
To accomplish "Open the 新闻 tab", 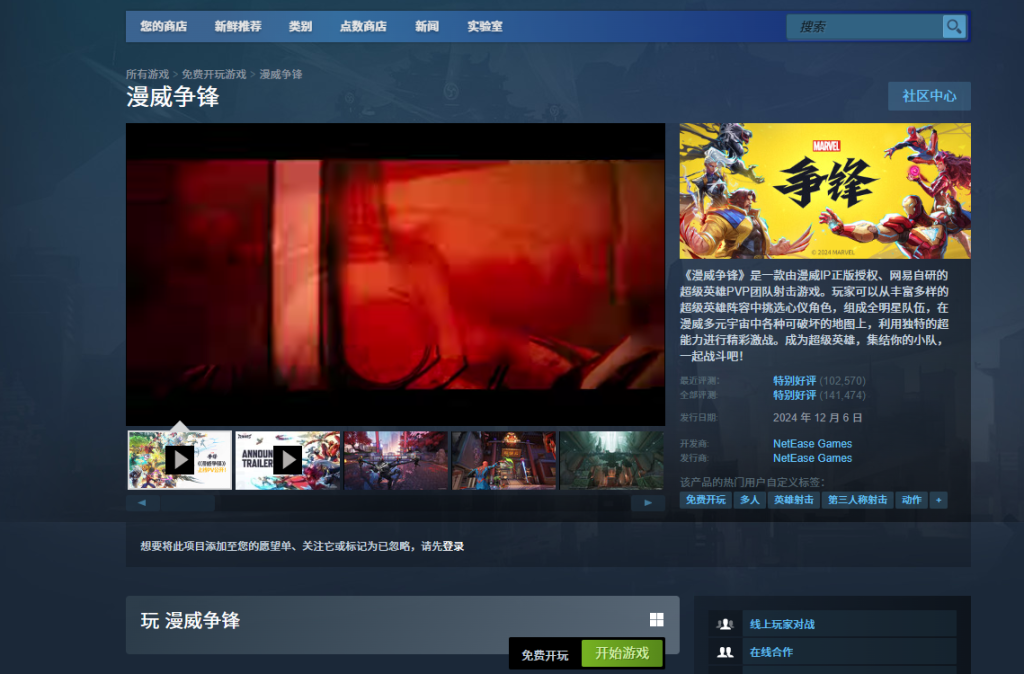I will point(427,27).
